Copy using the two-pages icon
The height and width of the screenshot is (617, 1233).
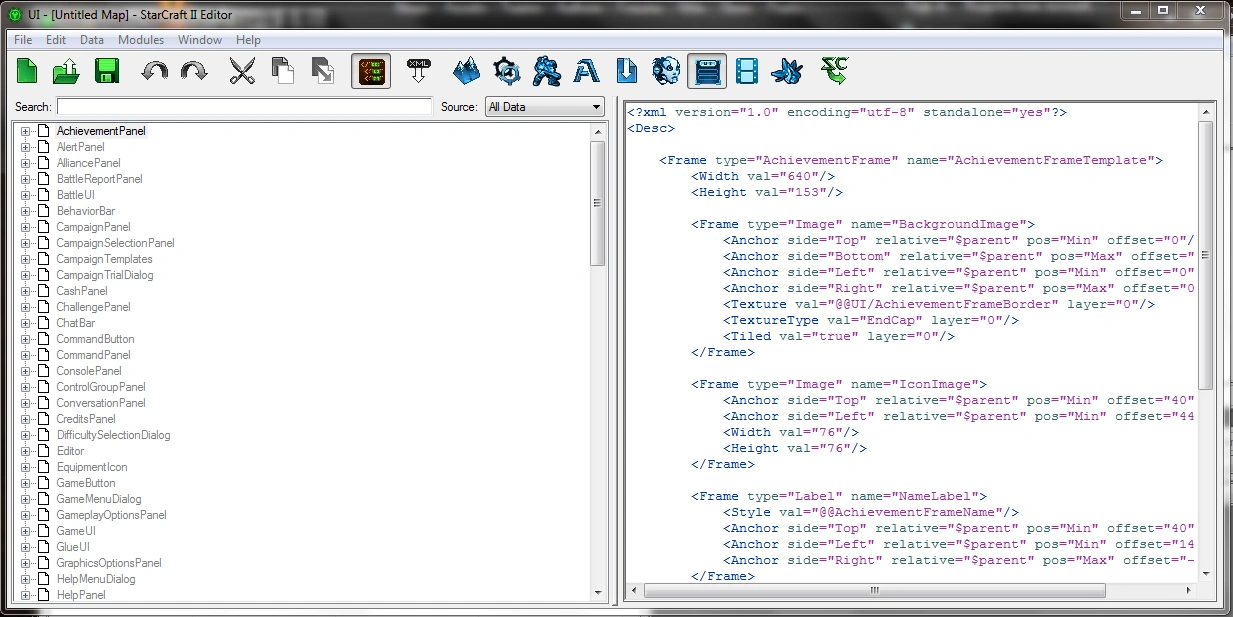pyautogui.click(x=283, y=71)
